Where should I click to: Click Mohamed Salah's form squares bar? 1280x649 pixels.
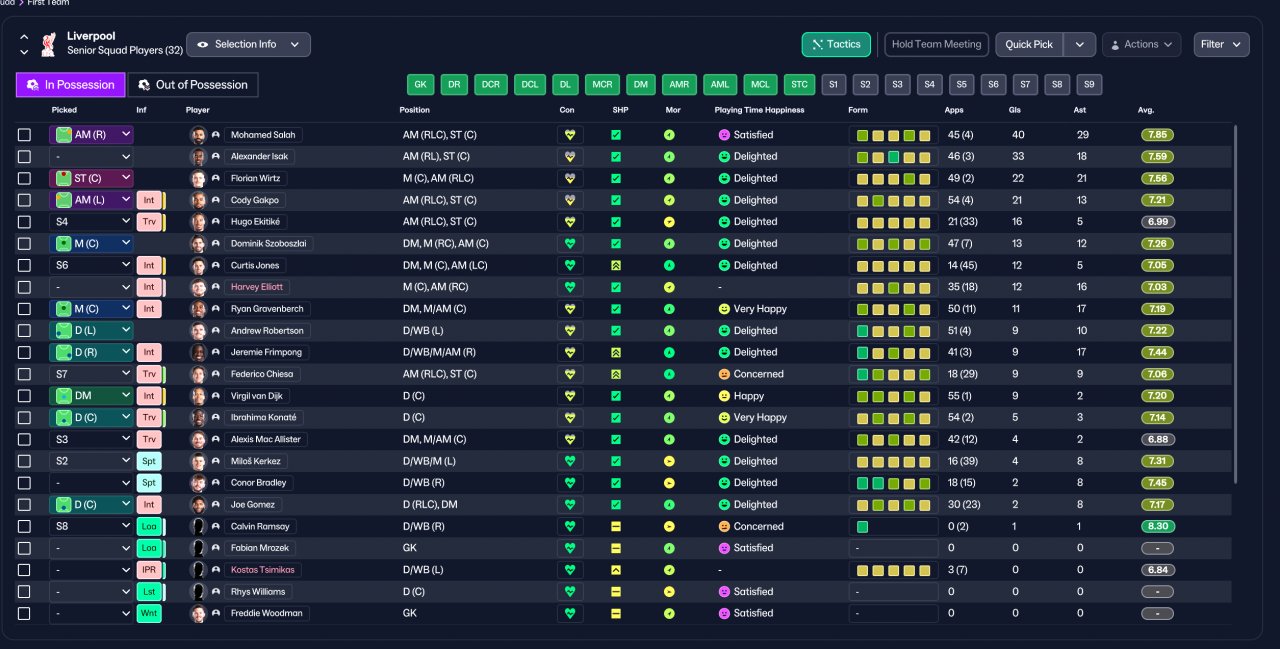(893, 135)
